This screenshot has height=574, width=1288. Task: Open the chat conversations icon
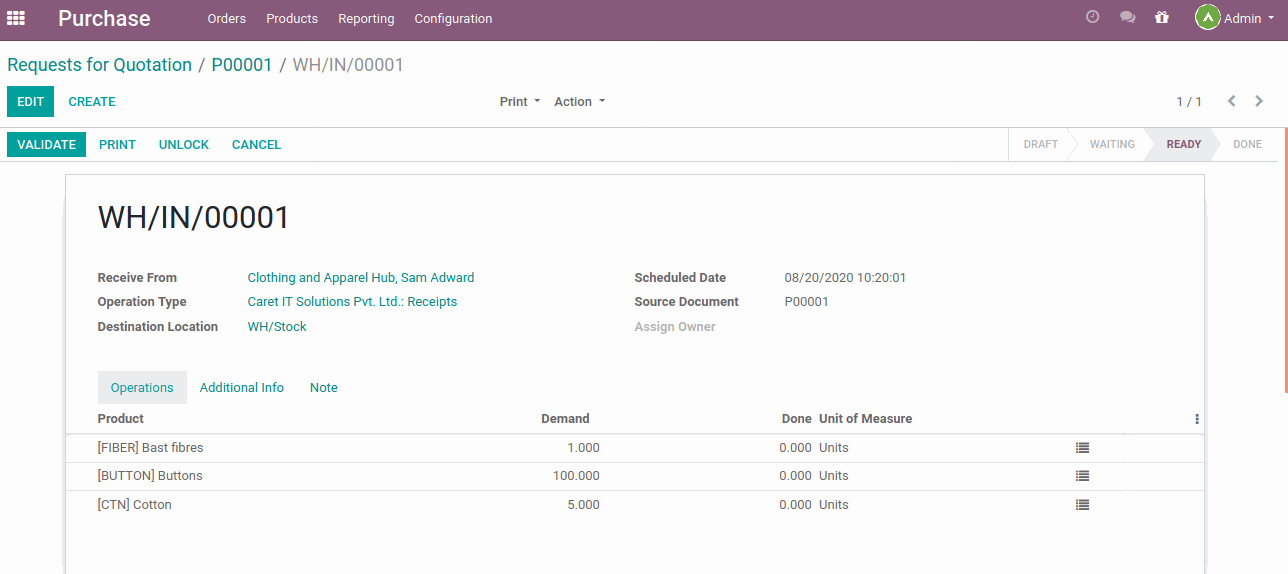tap(1127, 17)
